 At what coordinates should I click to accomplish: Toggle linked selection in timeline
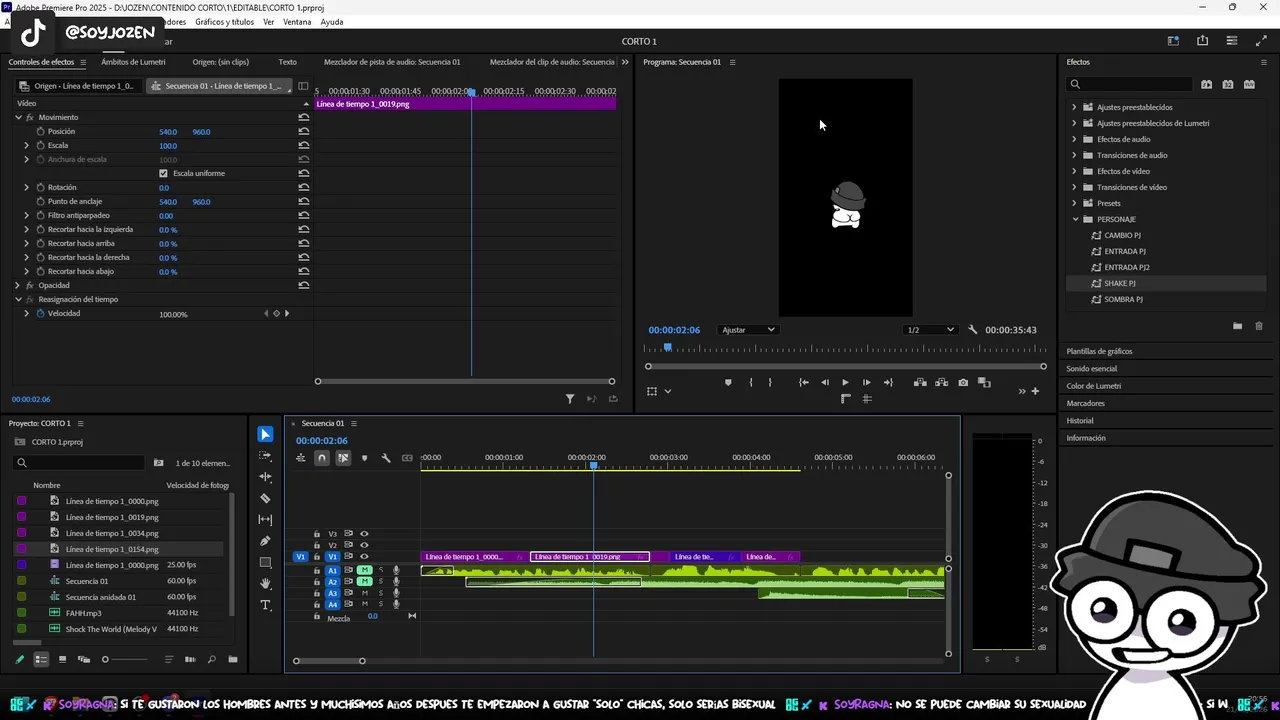[343, 458]
